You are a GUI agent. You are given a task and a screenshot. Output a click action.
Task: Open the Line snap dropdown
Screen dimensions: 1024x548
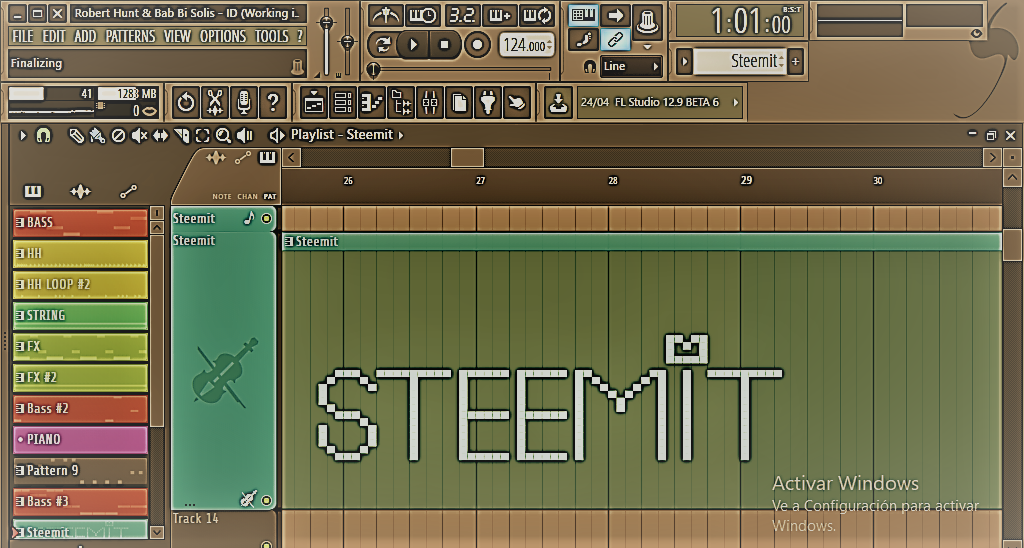click(x=631, y=66)
